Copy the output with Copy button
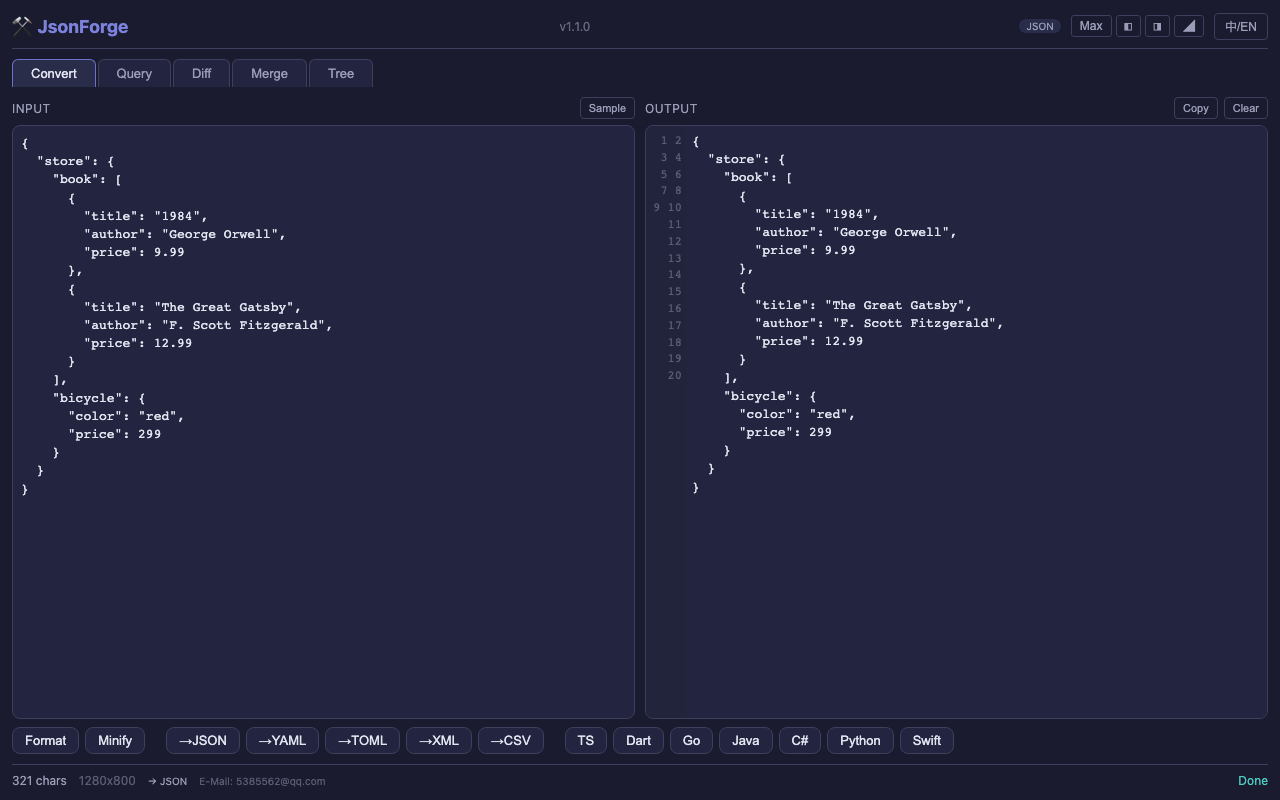The width and height of the screenshot is (1280, 800). 1196,108
